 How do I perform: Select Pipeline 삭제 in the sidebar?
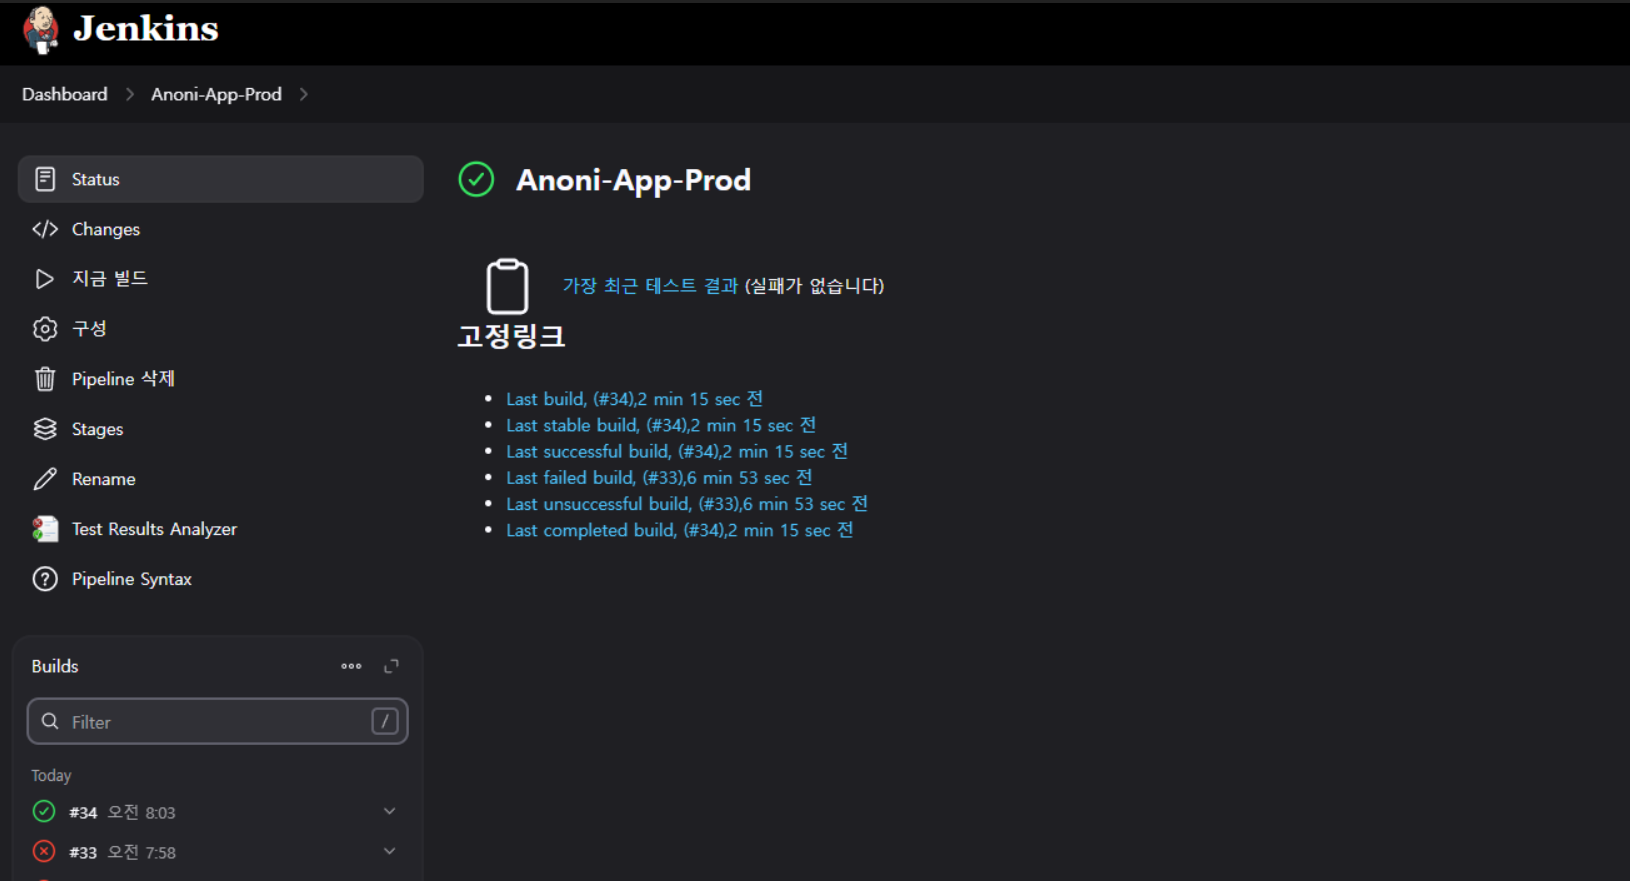click(x=221, y=379)
